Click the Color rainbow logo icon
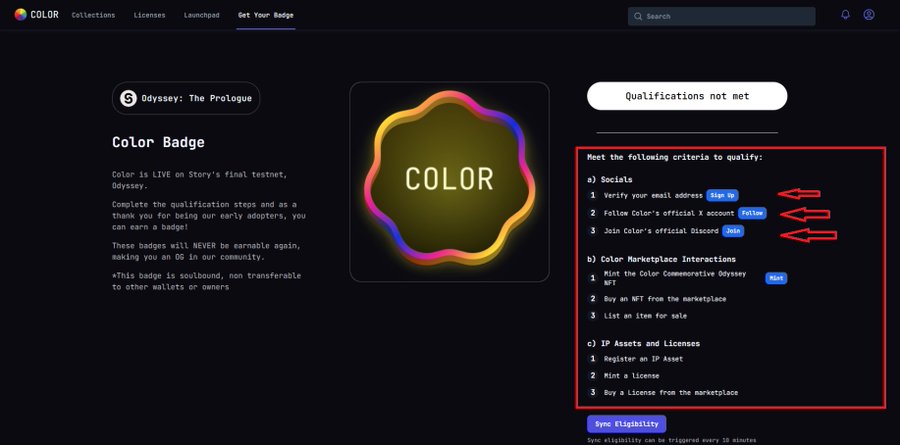The width and height of the screenshot is (900, 445). (x=21, y=15)
